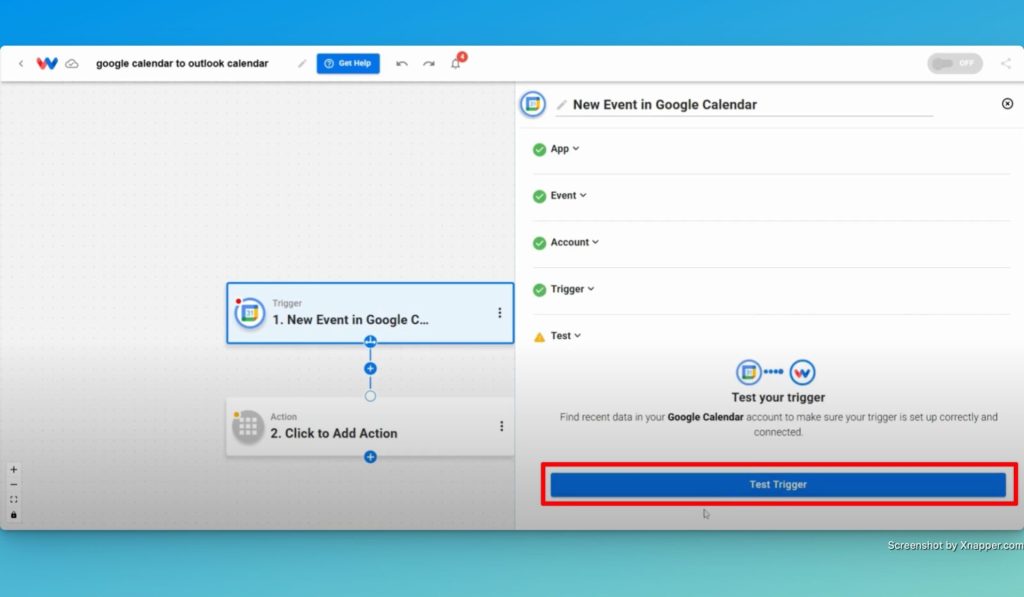1024x597 pixels.
Task: Open the action node three-dot menu
Action: tap(502, 426)
